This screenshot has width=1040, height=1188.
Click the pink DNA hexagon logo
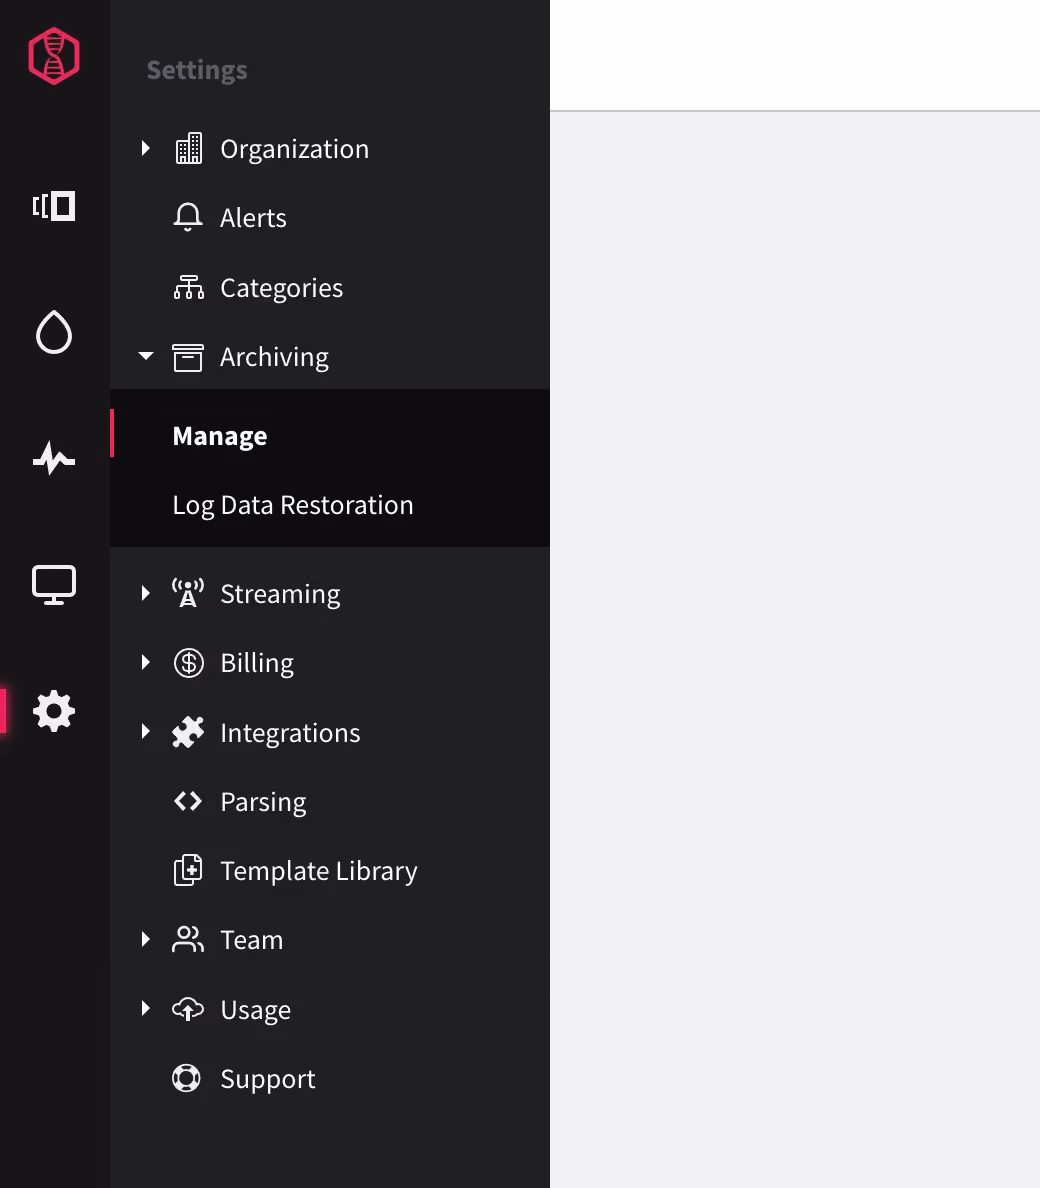54,56
